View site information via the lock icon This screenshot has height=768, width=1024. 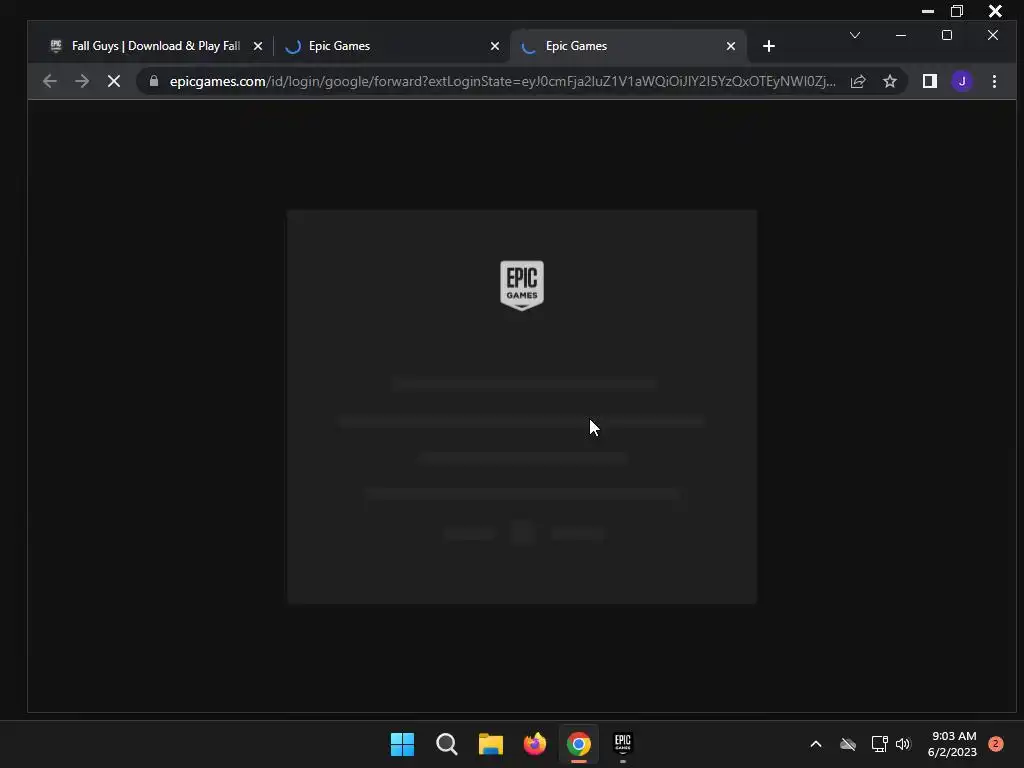pos(154,81)
